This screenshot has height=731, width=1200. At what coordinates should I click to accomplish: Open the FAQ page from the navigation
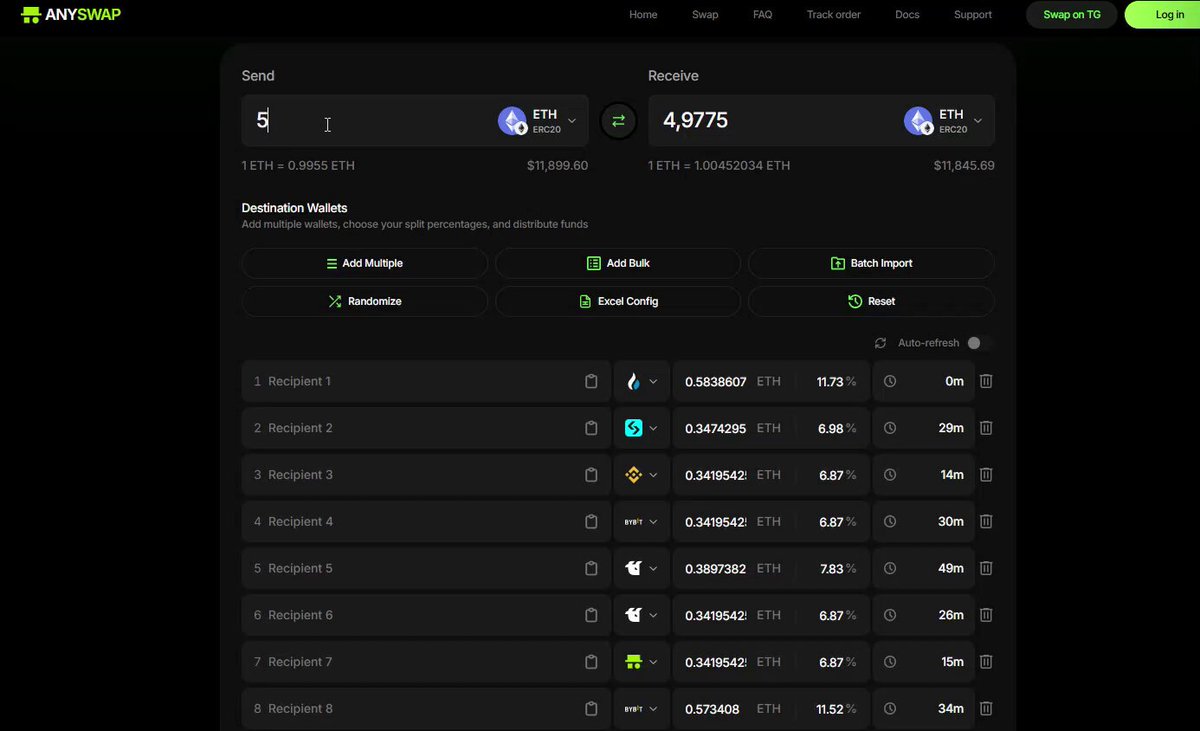tap(762, 15)
